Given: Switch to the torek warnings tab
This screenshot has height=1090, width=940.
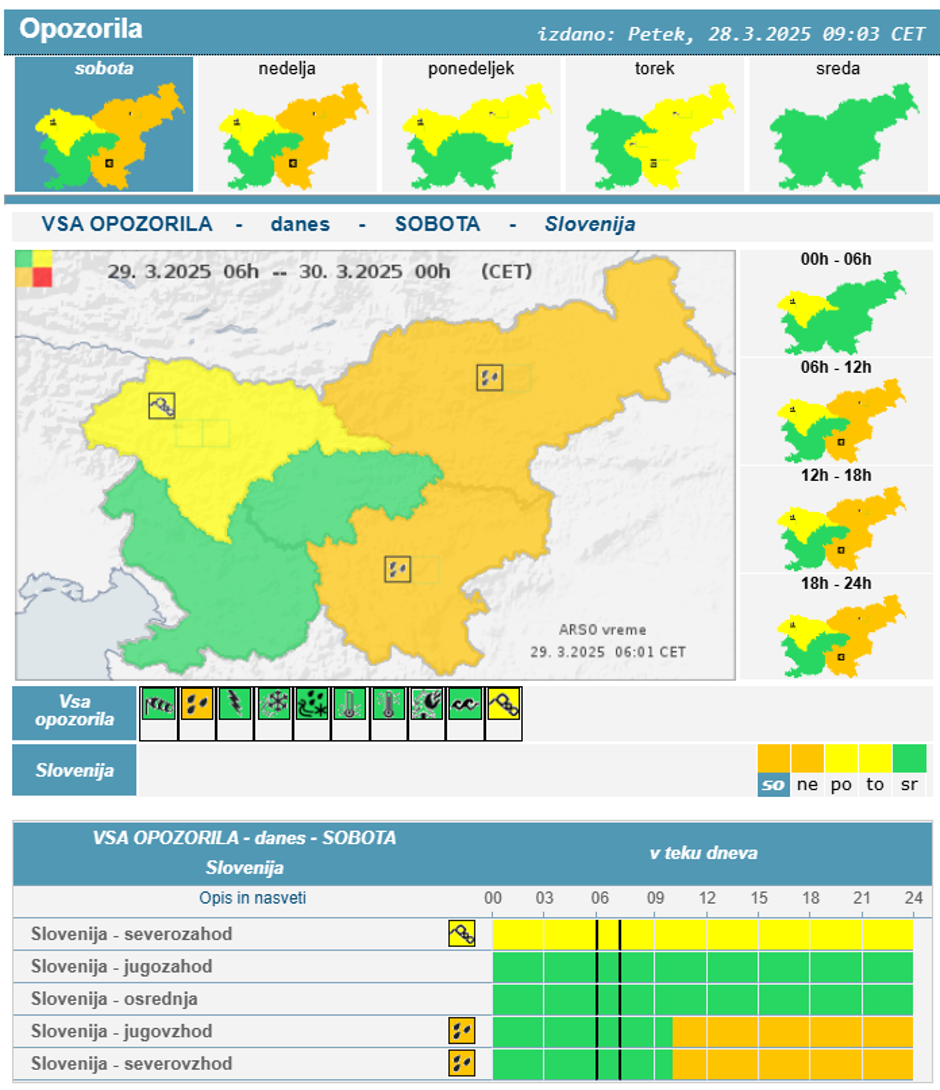Looking at the screenshot, I should click(654, 125).
